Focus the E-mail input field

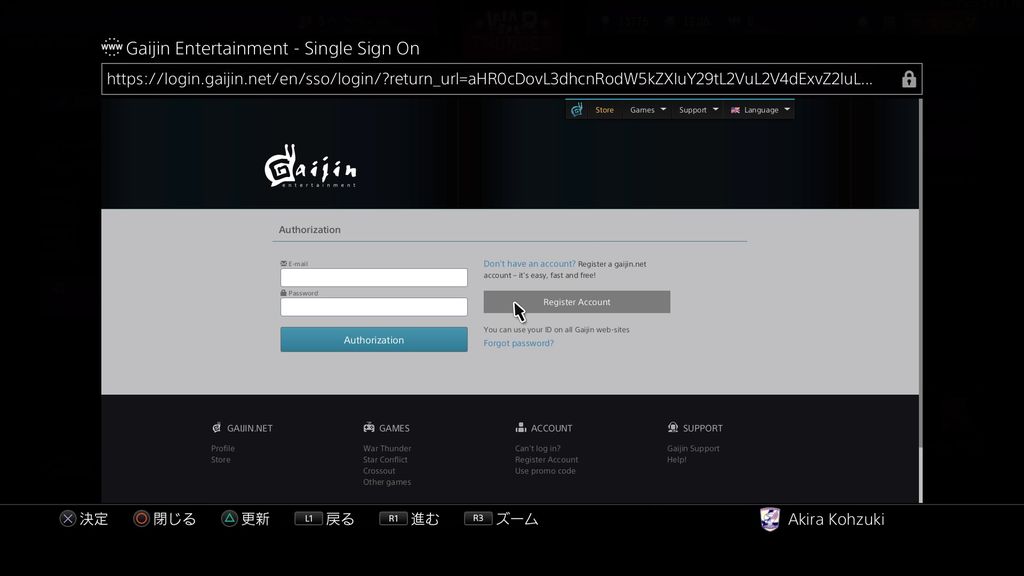374,277
